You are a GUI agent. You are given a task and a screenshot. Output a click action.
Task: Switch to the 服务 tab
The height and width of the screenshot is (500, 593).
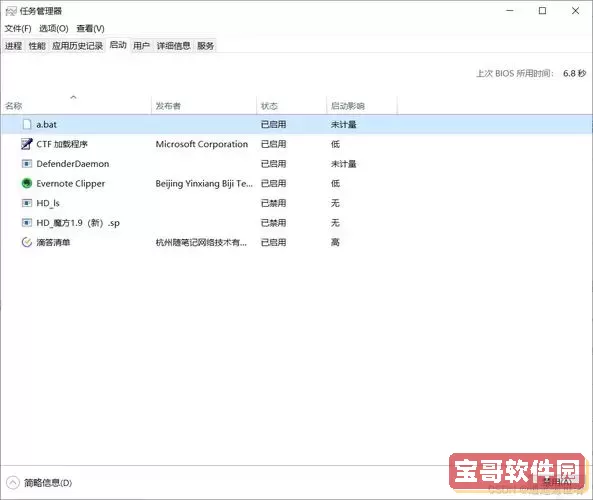(206, 46)
